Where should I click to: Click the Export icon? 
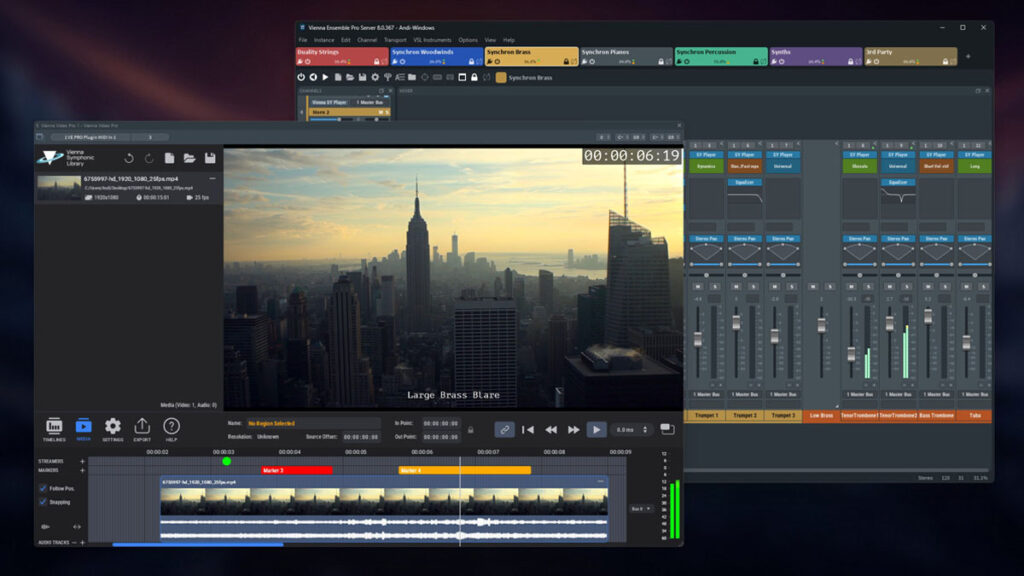point(142,429)
